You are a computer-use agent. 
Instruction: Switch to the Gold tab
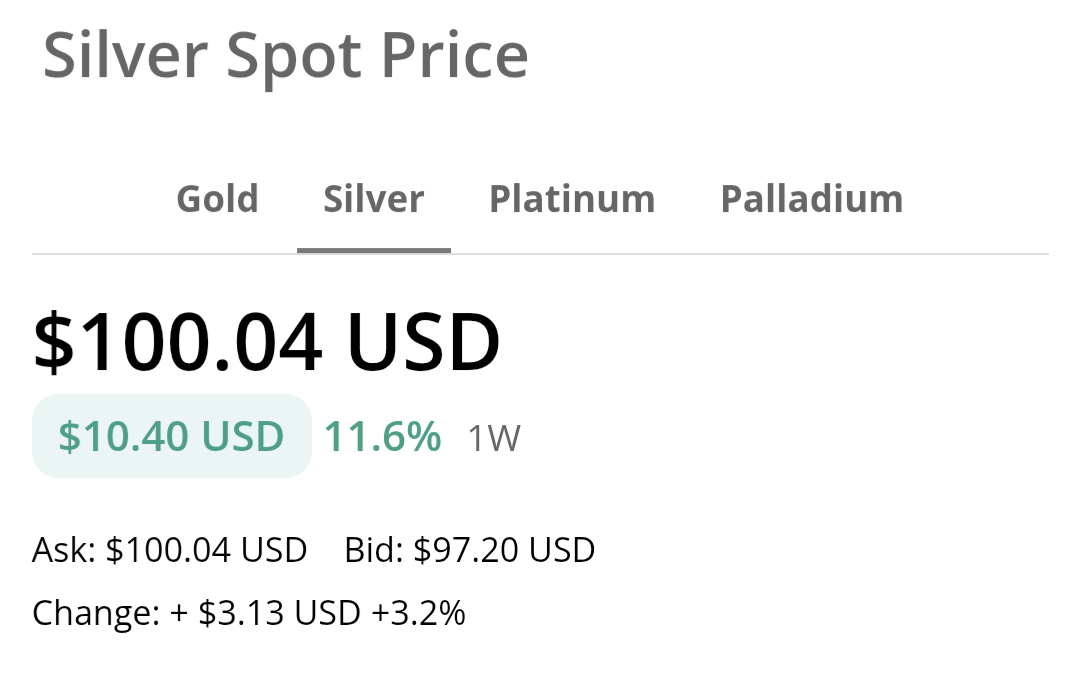click(x=217, y=199)
